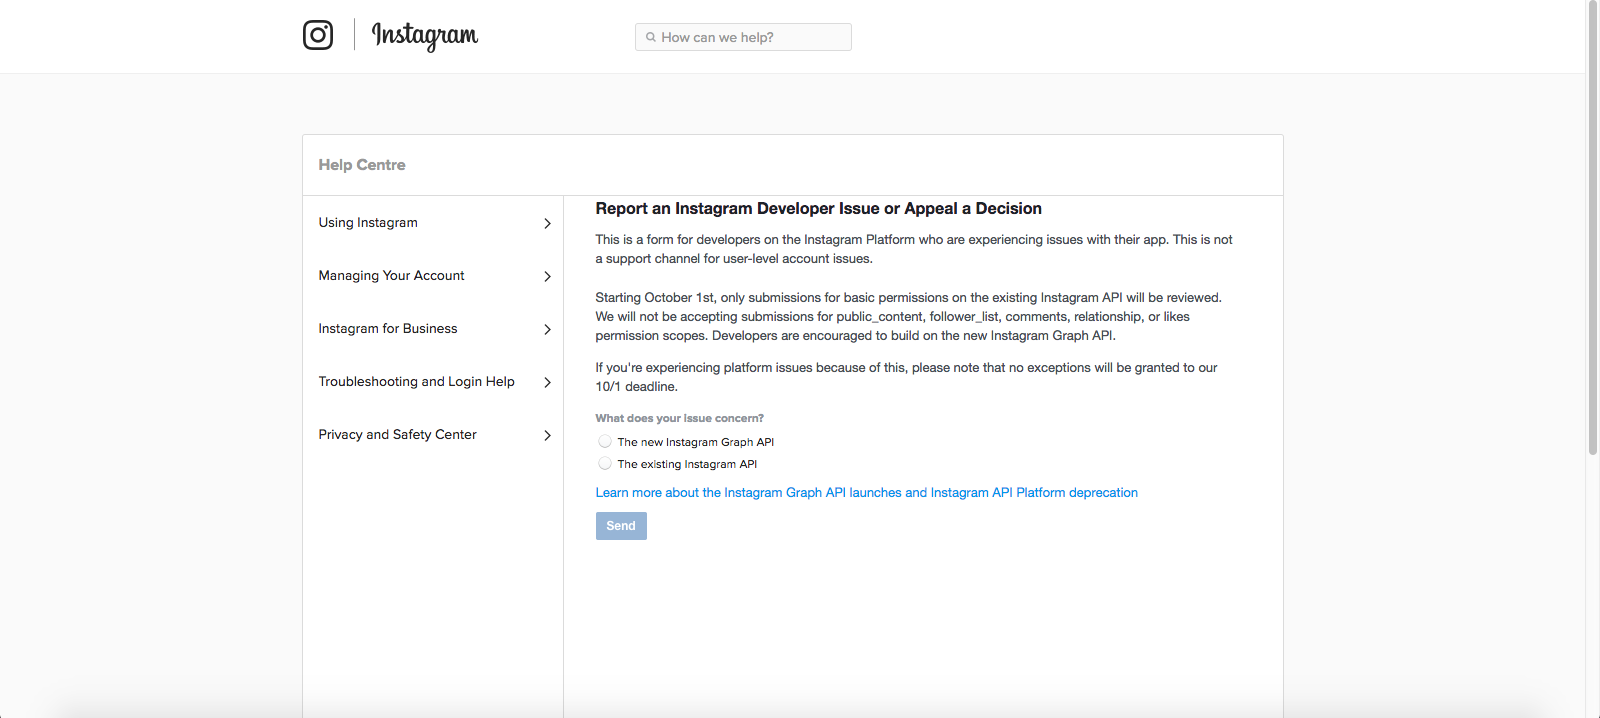
Task: Click the Send button
Action: coord(621,526)
